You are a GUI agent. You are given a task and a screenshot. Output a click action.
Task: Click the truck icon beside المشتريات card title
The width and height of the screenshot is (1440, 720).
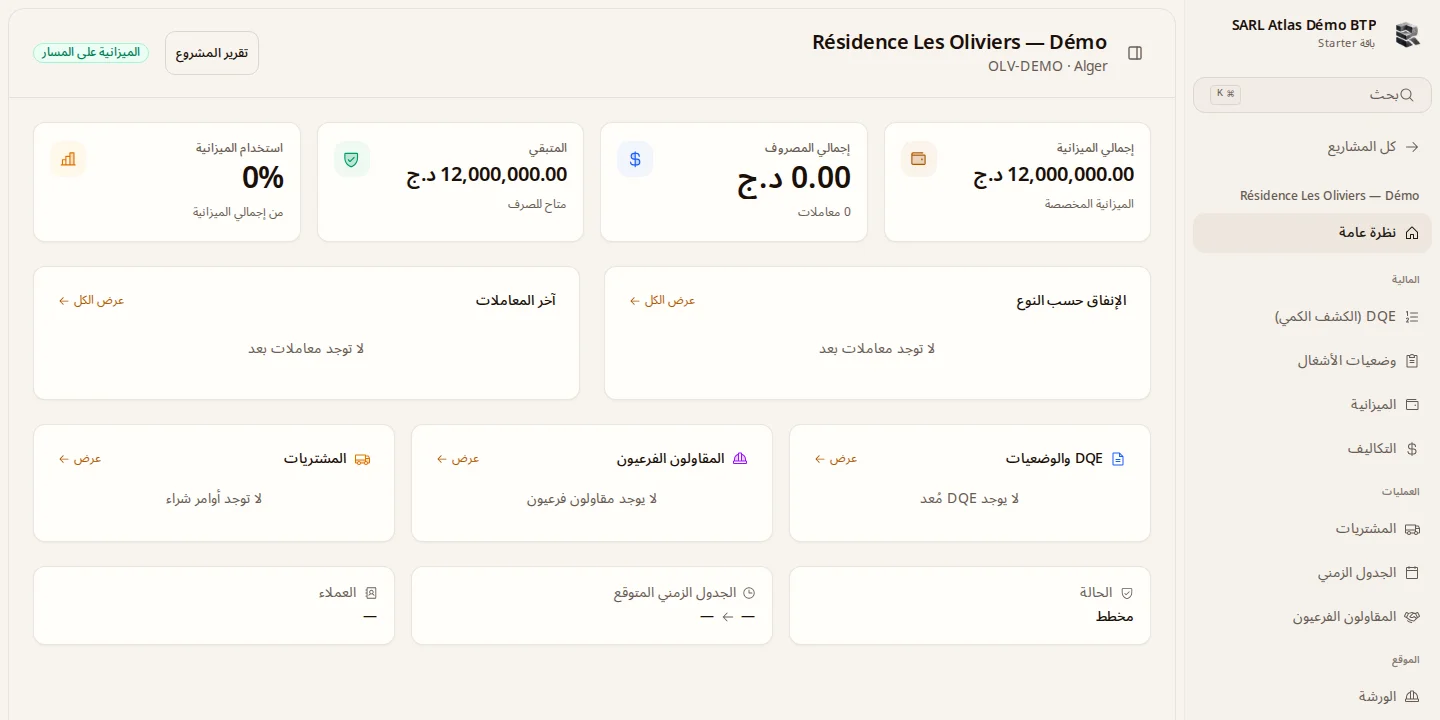point(362,459)
